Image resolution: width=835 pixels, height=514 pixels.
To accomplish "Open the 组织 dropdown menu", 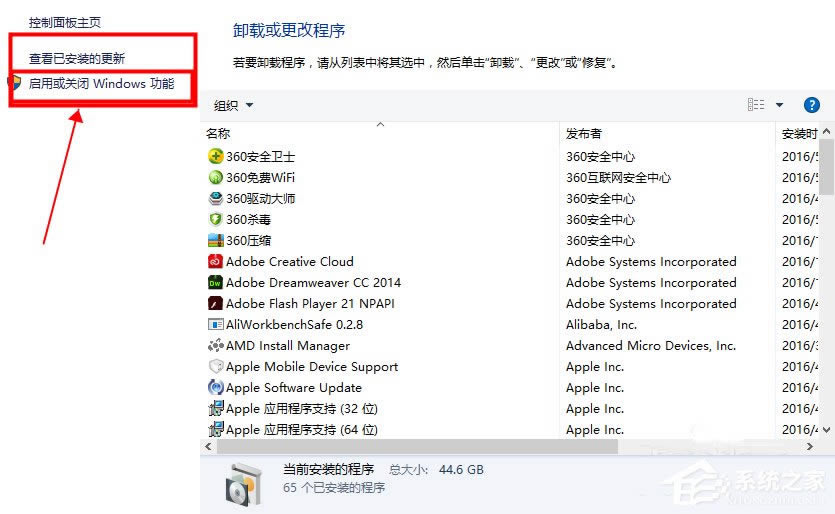I will [x=233, y=105].
